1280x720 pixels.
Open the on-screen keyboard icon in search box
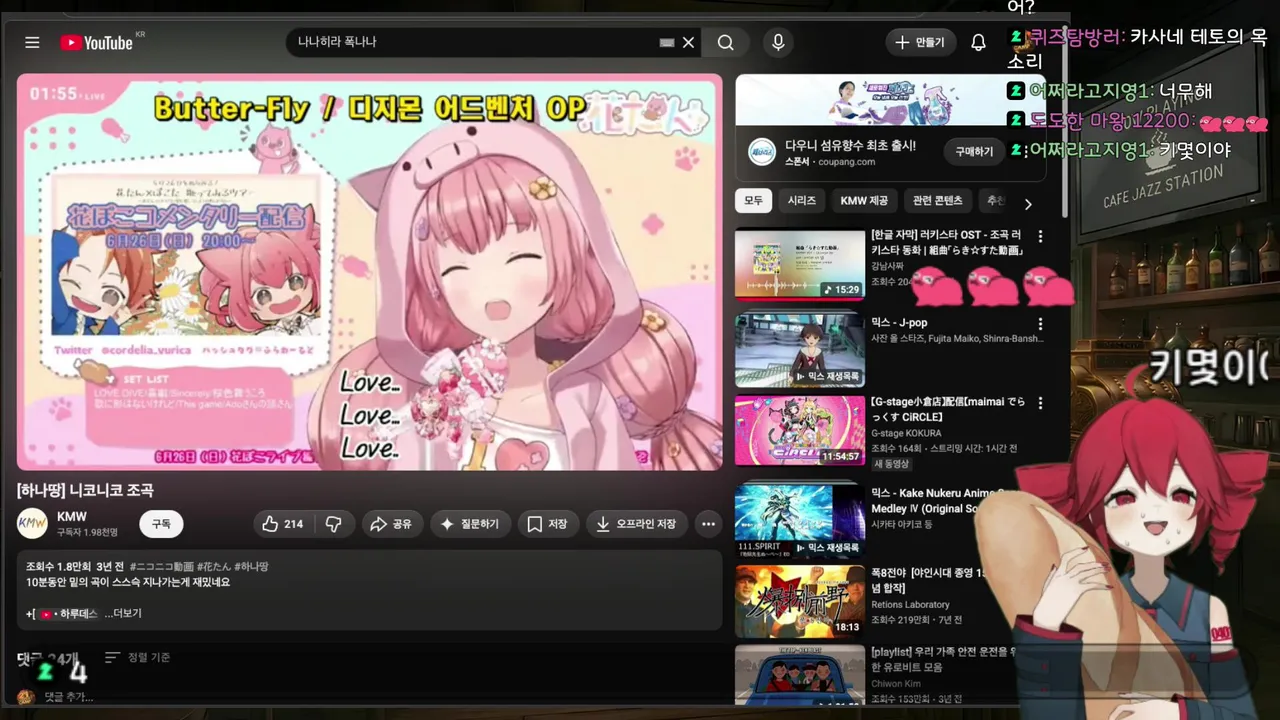667,42
